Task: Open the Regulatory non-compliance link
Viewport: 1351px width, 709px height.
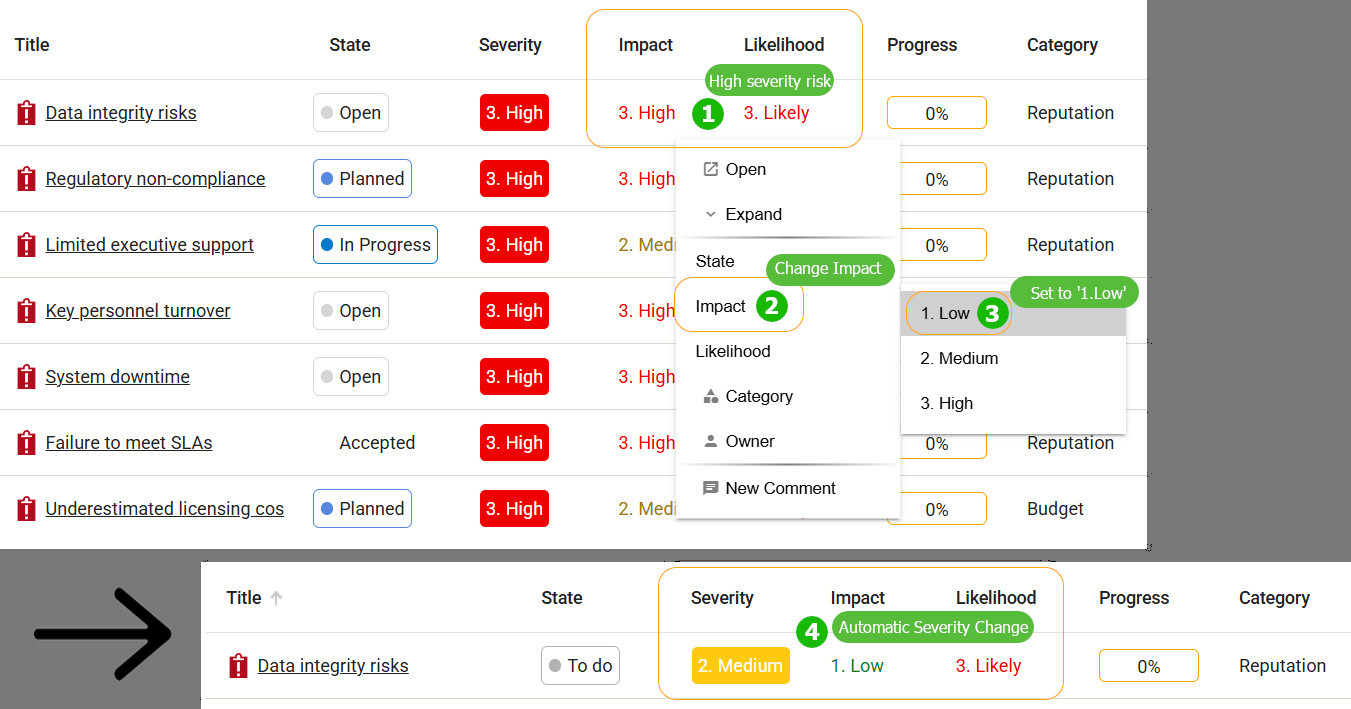Action: pos(155,179)
